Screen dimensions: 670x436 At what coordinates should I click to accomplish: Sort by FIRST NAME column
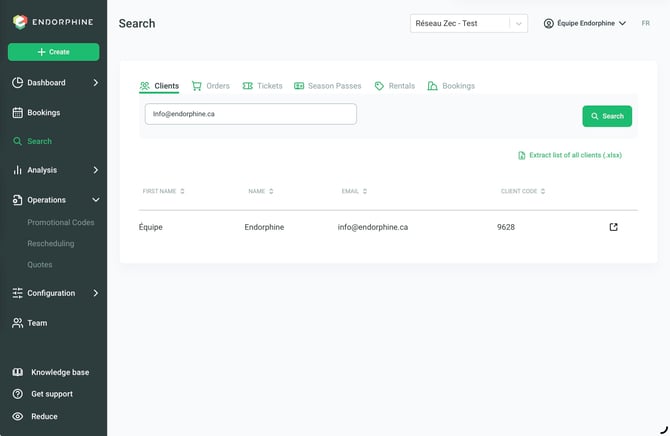164,191
